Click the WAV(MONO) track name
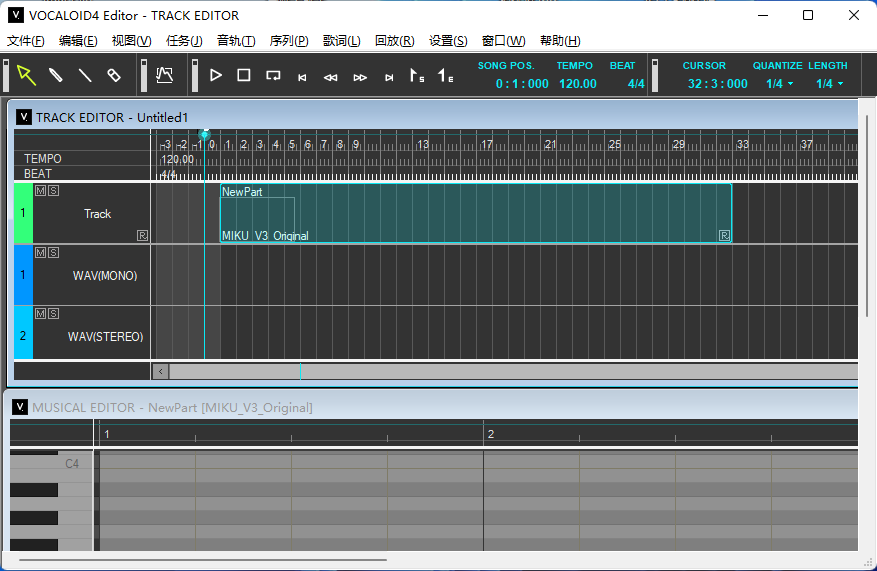 point(105,276)
